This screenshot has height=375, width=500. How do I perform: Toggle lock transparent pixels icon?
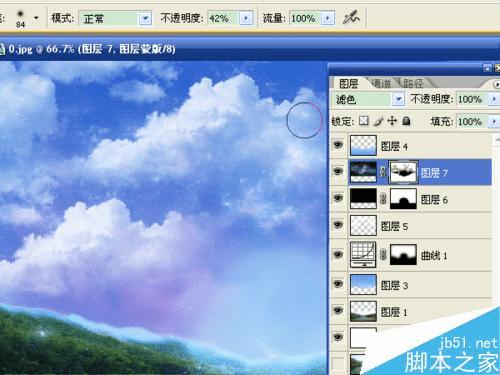click(364, 121)
